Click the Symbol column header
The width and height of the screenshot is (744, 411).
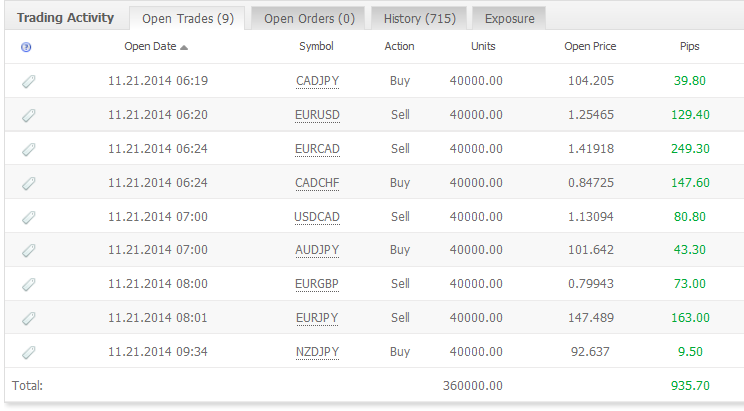[316, 47]
